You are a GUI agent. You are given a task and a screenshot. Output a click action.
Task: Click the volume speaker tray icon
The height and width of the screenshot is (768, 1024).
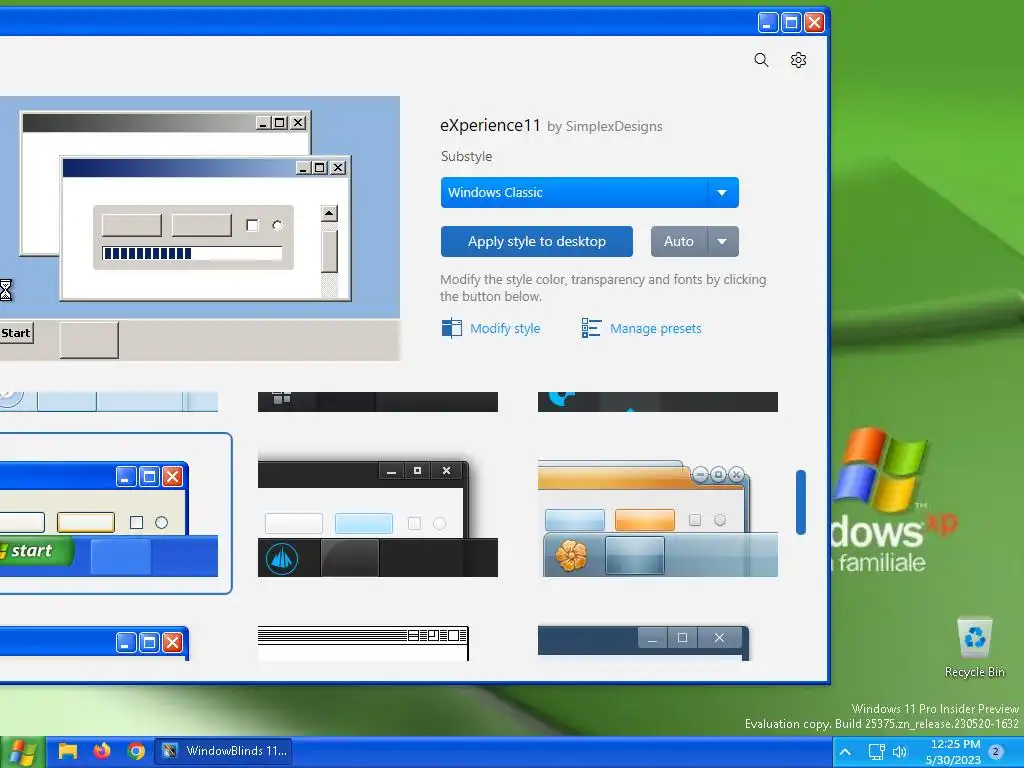pyautogui.click(x=900, y=752)
